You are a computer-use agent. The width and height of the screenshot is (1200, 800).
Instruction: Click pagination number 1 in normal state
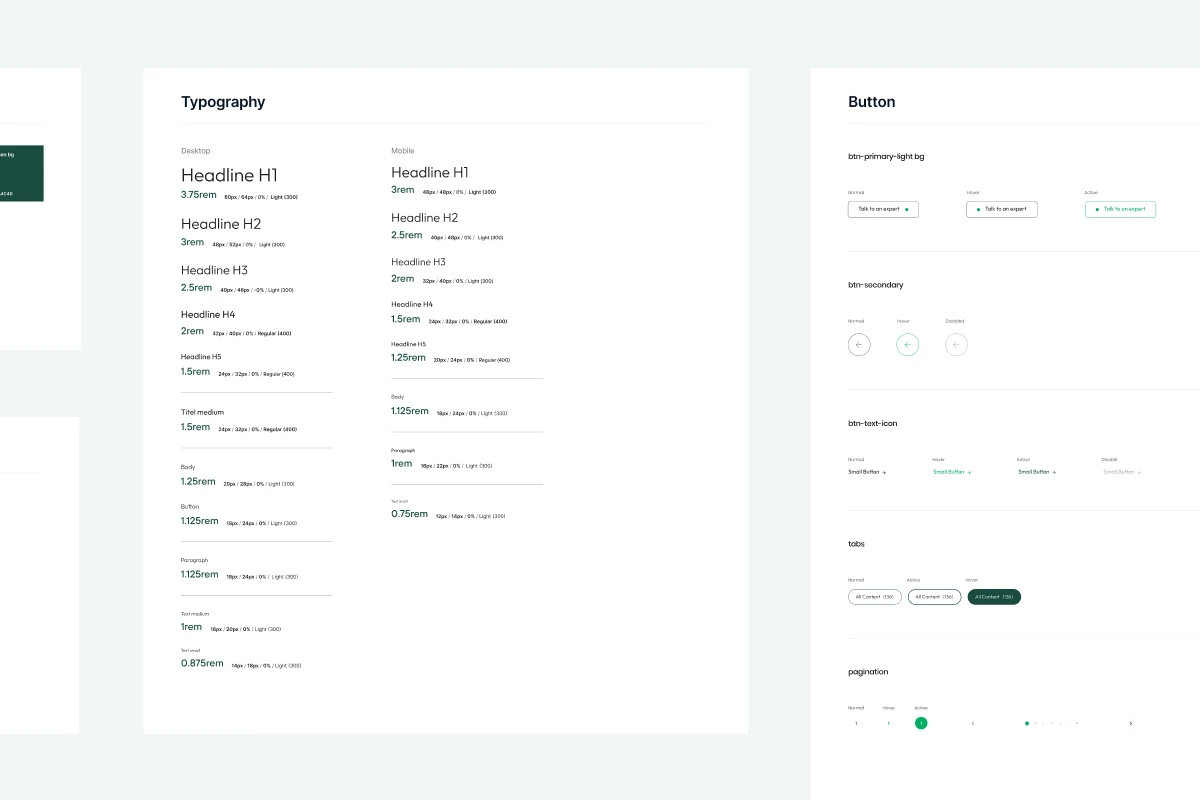tap(856, 723)
